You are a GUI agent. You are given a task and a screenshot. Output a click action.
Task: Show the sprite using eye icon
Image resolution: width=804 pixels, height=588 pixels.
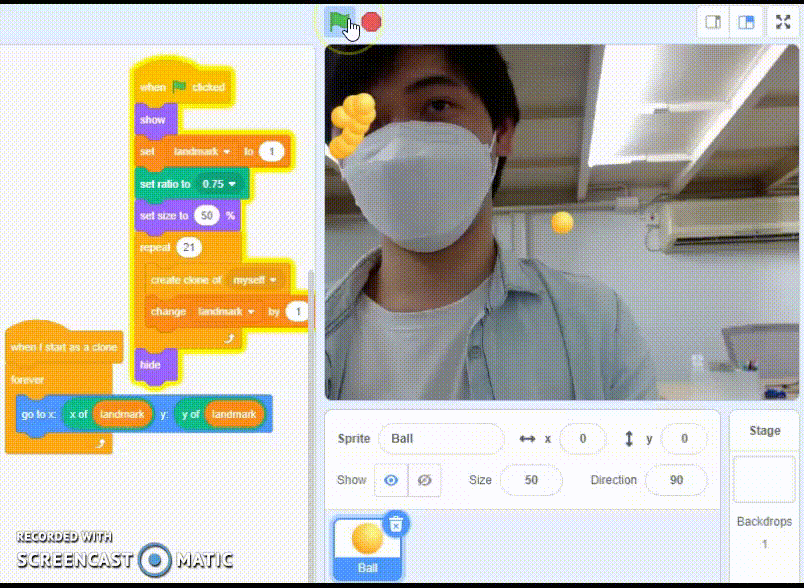pos(390,480)
